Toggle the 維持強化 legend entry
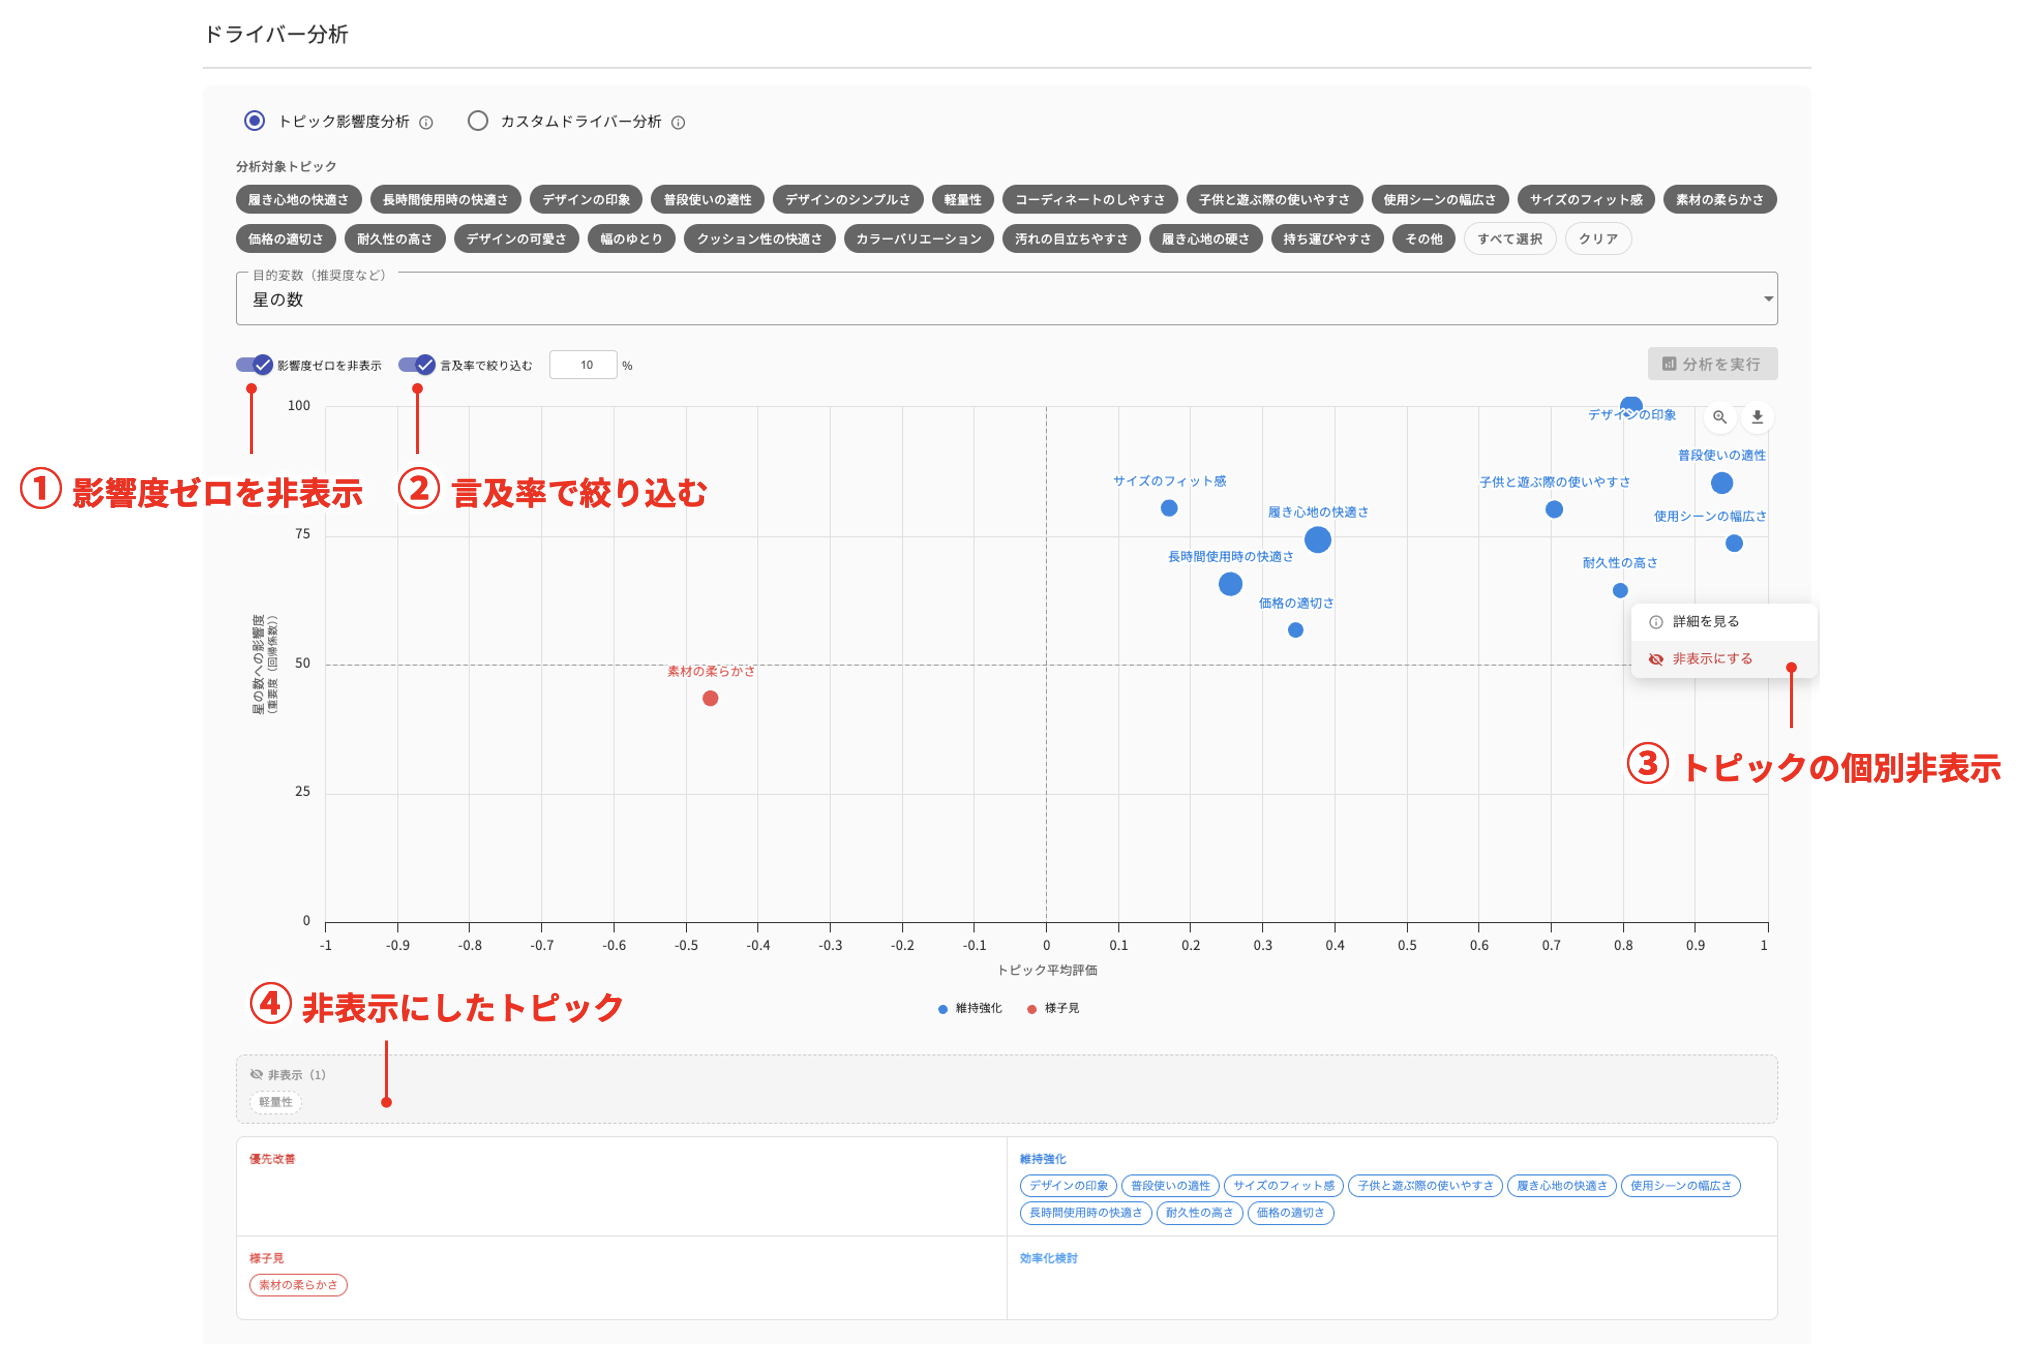2034x1364 pixels. (970, 1008)
